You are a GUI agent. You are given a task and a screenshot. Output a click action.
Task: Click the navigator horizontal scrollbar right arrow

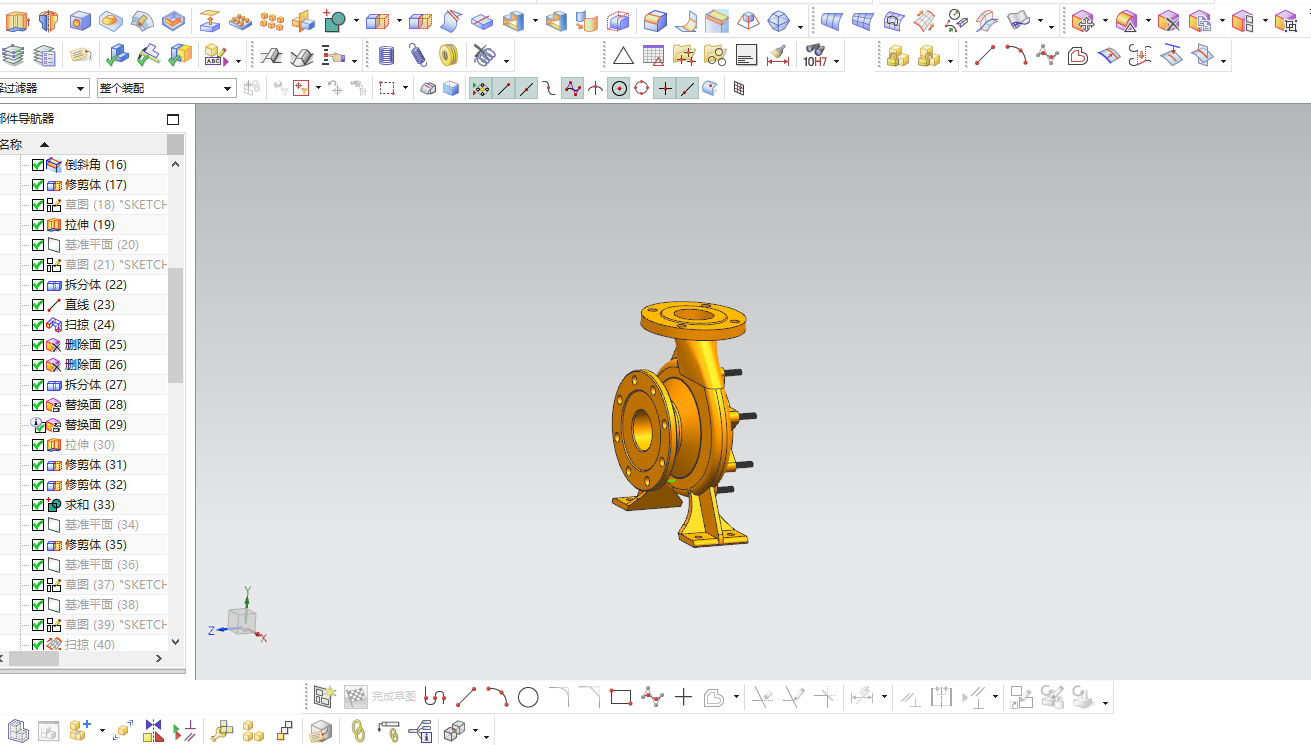pos(159,659)
